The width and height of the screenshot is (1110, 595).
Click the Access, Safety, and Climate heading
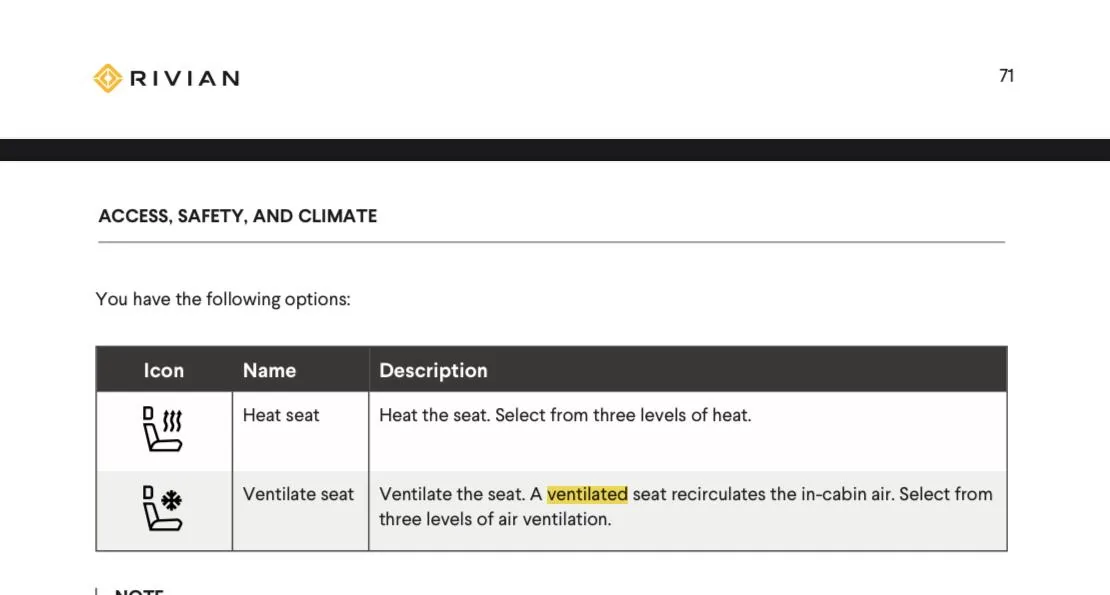click(238, 216)
